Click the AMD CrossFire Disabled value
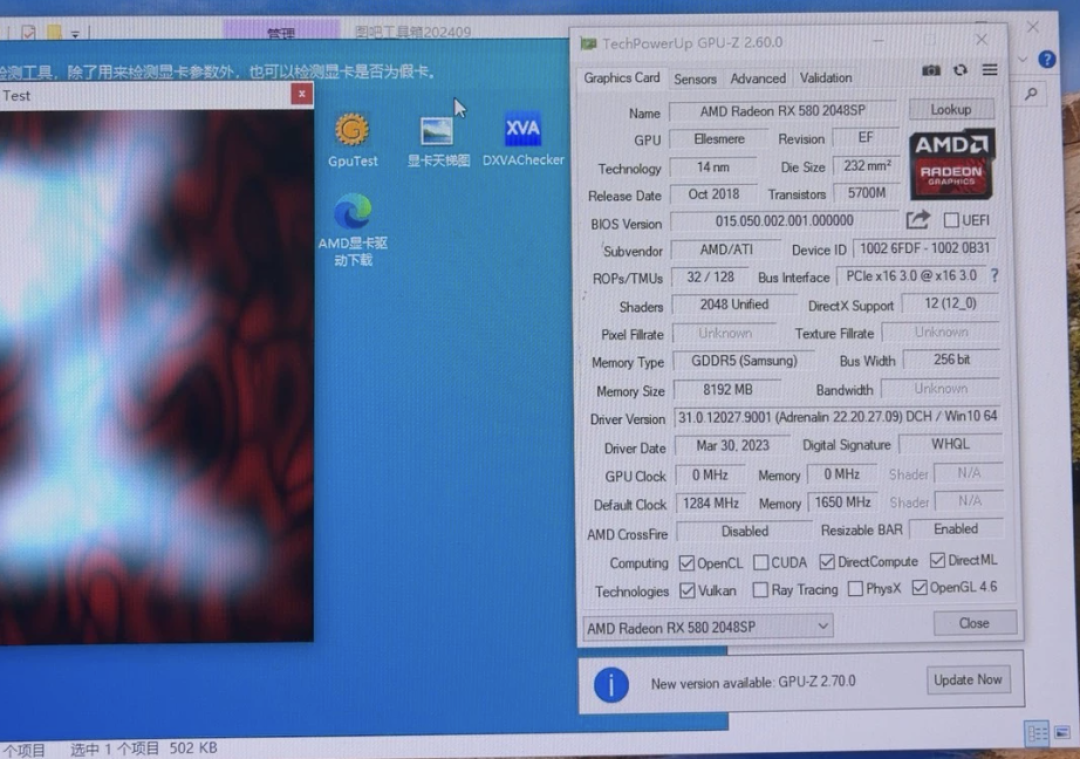Image resolution: width=1080 pixels, height=759 pixels. point(744,531)
